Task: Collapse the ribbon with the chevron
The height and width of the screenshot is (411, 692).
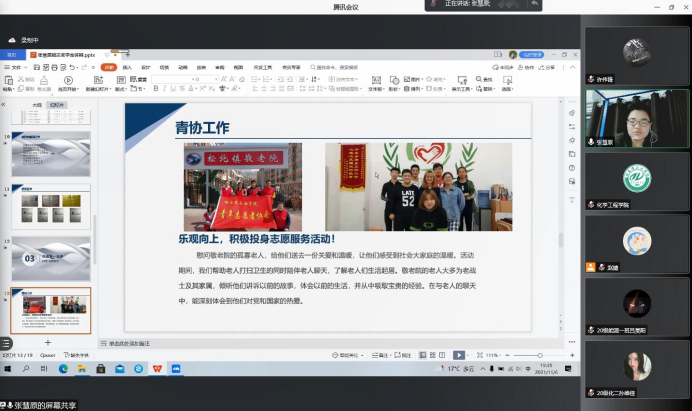Action: 572,68
